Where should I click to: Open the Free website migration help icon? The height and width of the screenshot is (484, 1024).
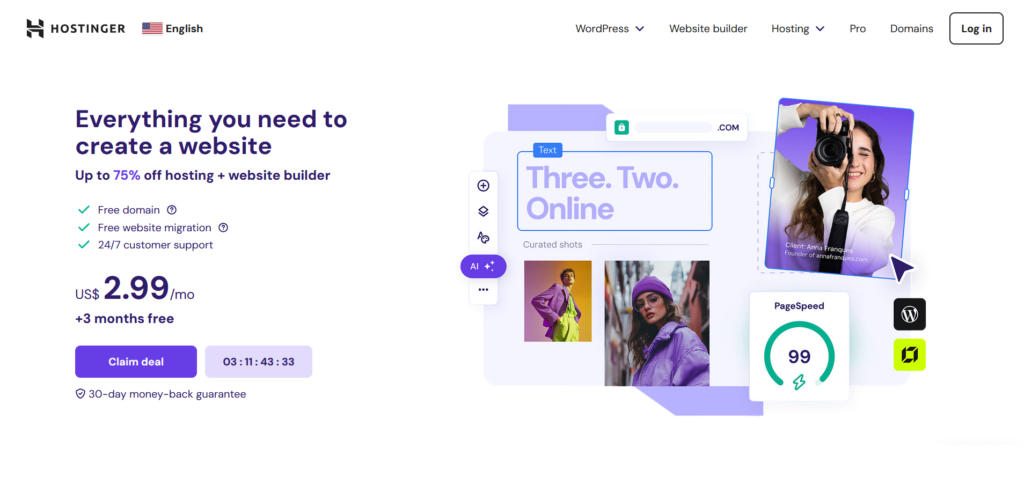pyautogui.click(x=223, y=227)
